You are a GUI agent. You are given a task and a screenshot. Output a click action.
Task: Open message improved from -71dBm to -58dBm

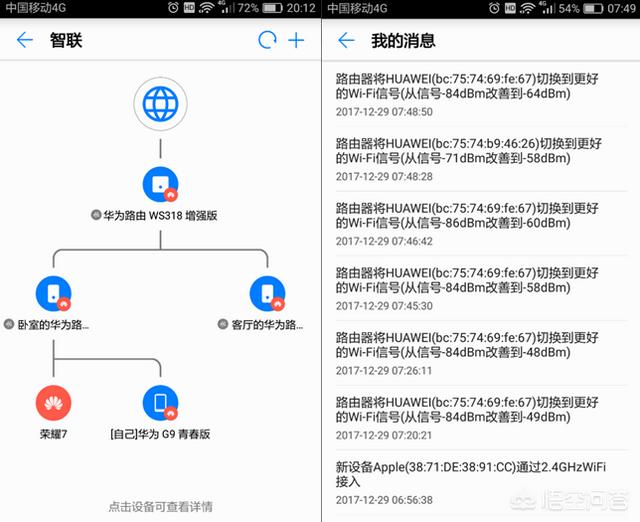481,159
